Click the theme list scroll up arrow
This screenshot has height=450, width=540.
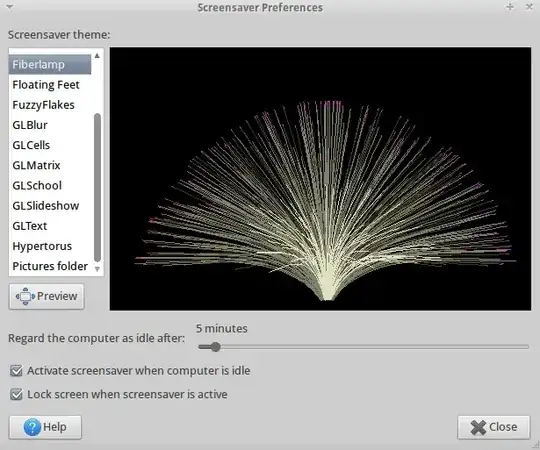97,55
